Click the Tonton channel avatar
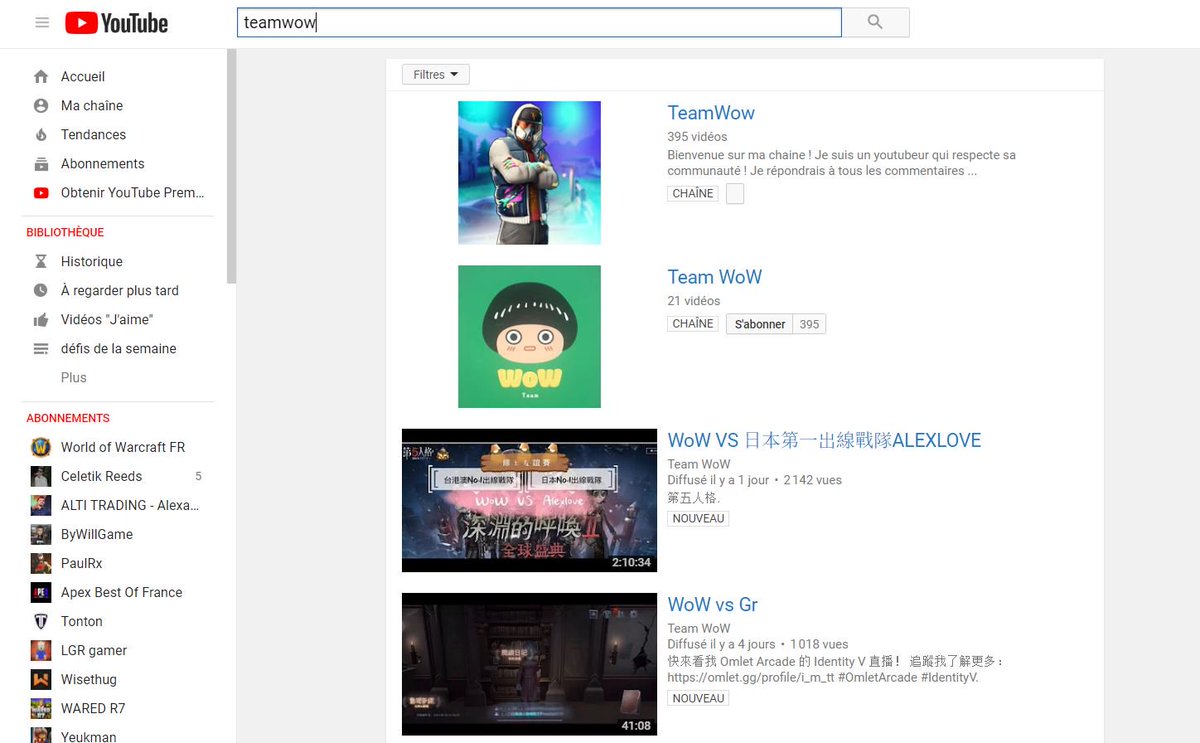 click(x=41, y=621)
